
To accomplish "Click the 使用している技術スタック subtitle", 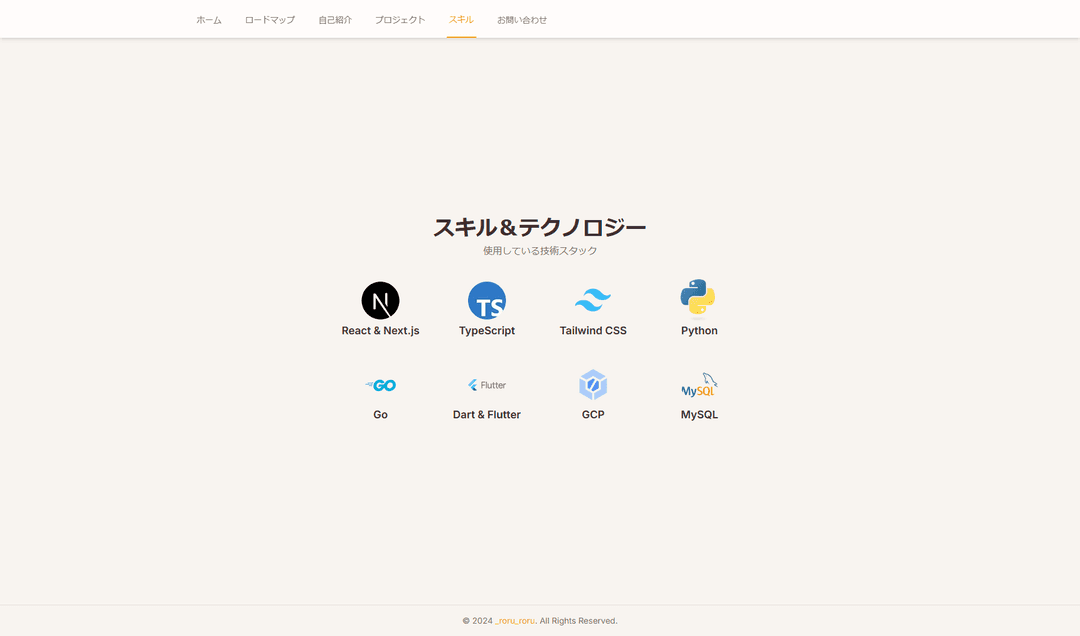I will (x=540, y=251).
